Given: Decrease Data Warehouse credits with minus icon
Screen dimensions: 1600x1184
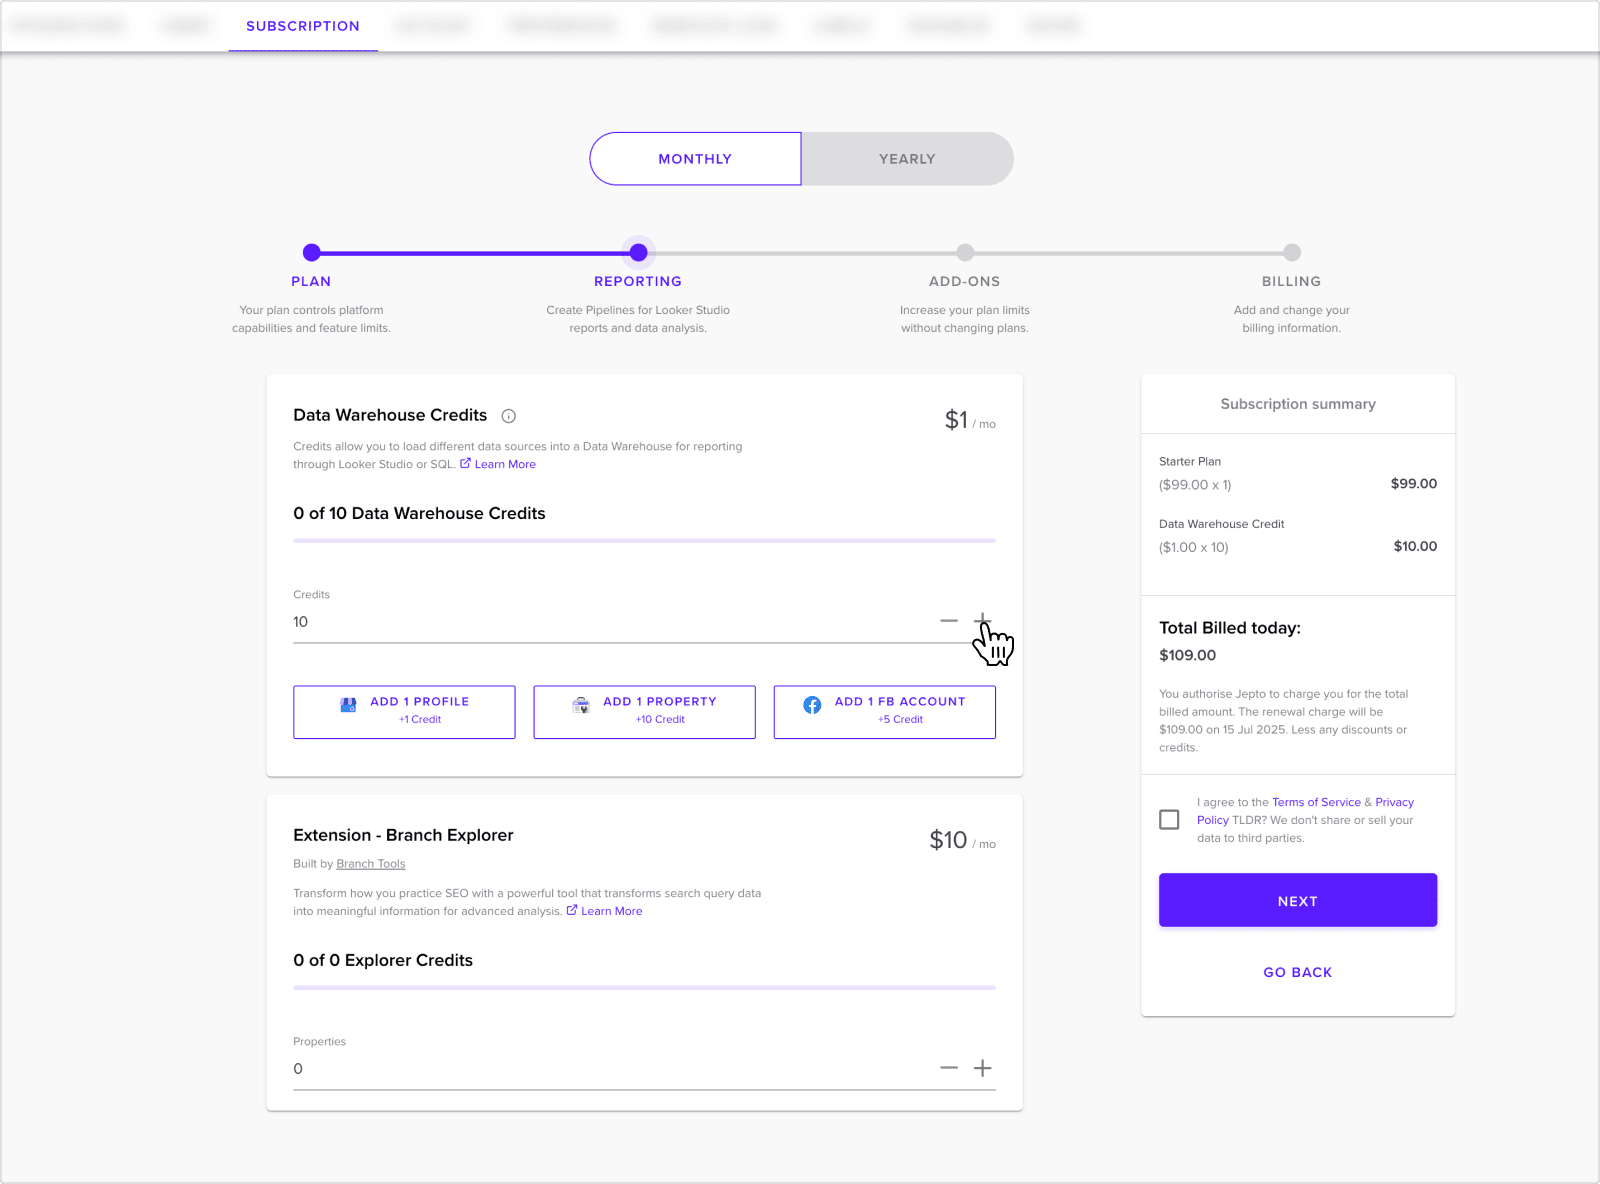Looking at the screenshot, I should pos(949,621).
